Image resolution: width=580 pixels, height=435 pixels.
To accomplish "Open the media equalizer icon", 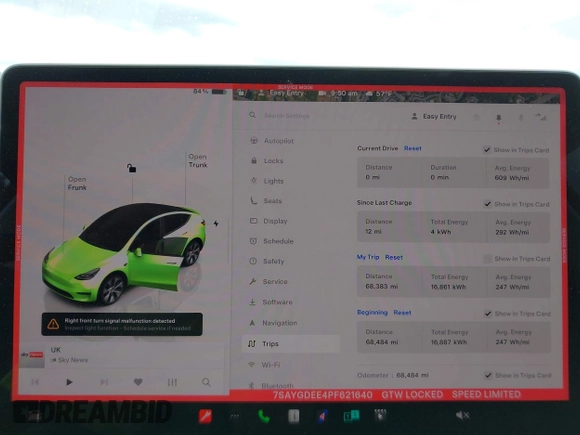I will [x=172, y=382].
